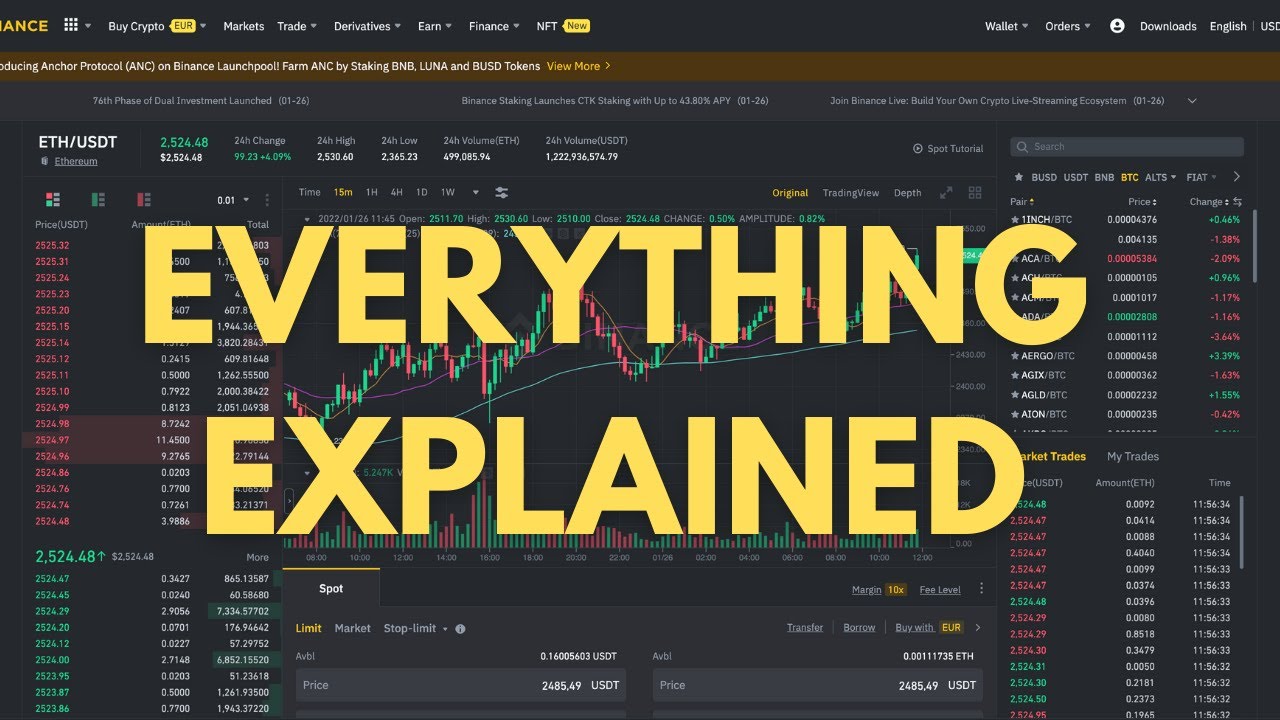Select the 1D chart interval

point(422,192)
